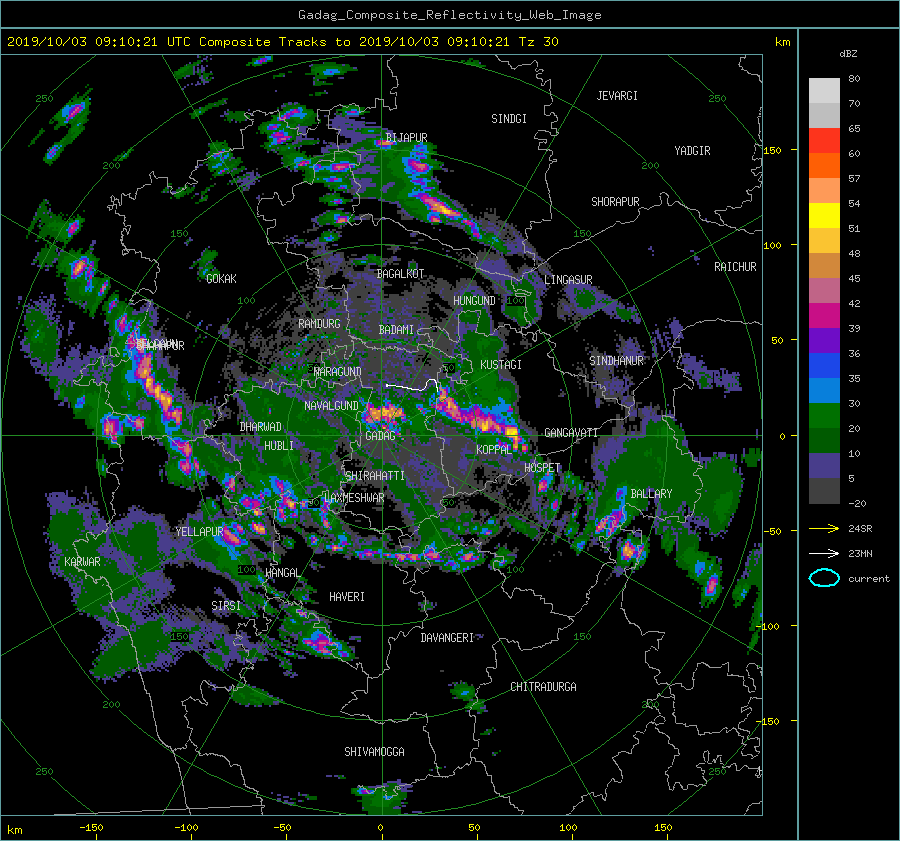Screen dimensions: 900x841
Task: Click the BAGALKOT city label
Action: [400, 274]
